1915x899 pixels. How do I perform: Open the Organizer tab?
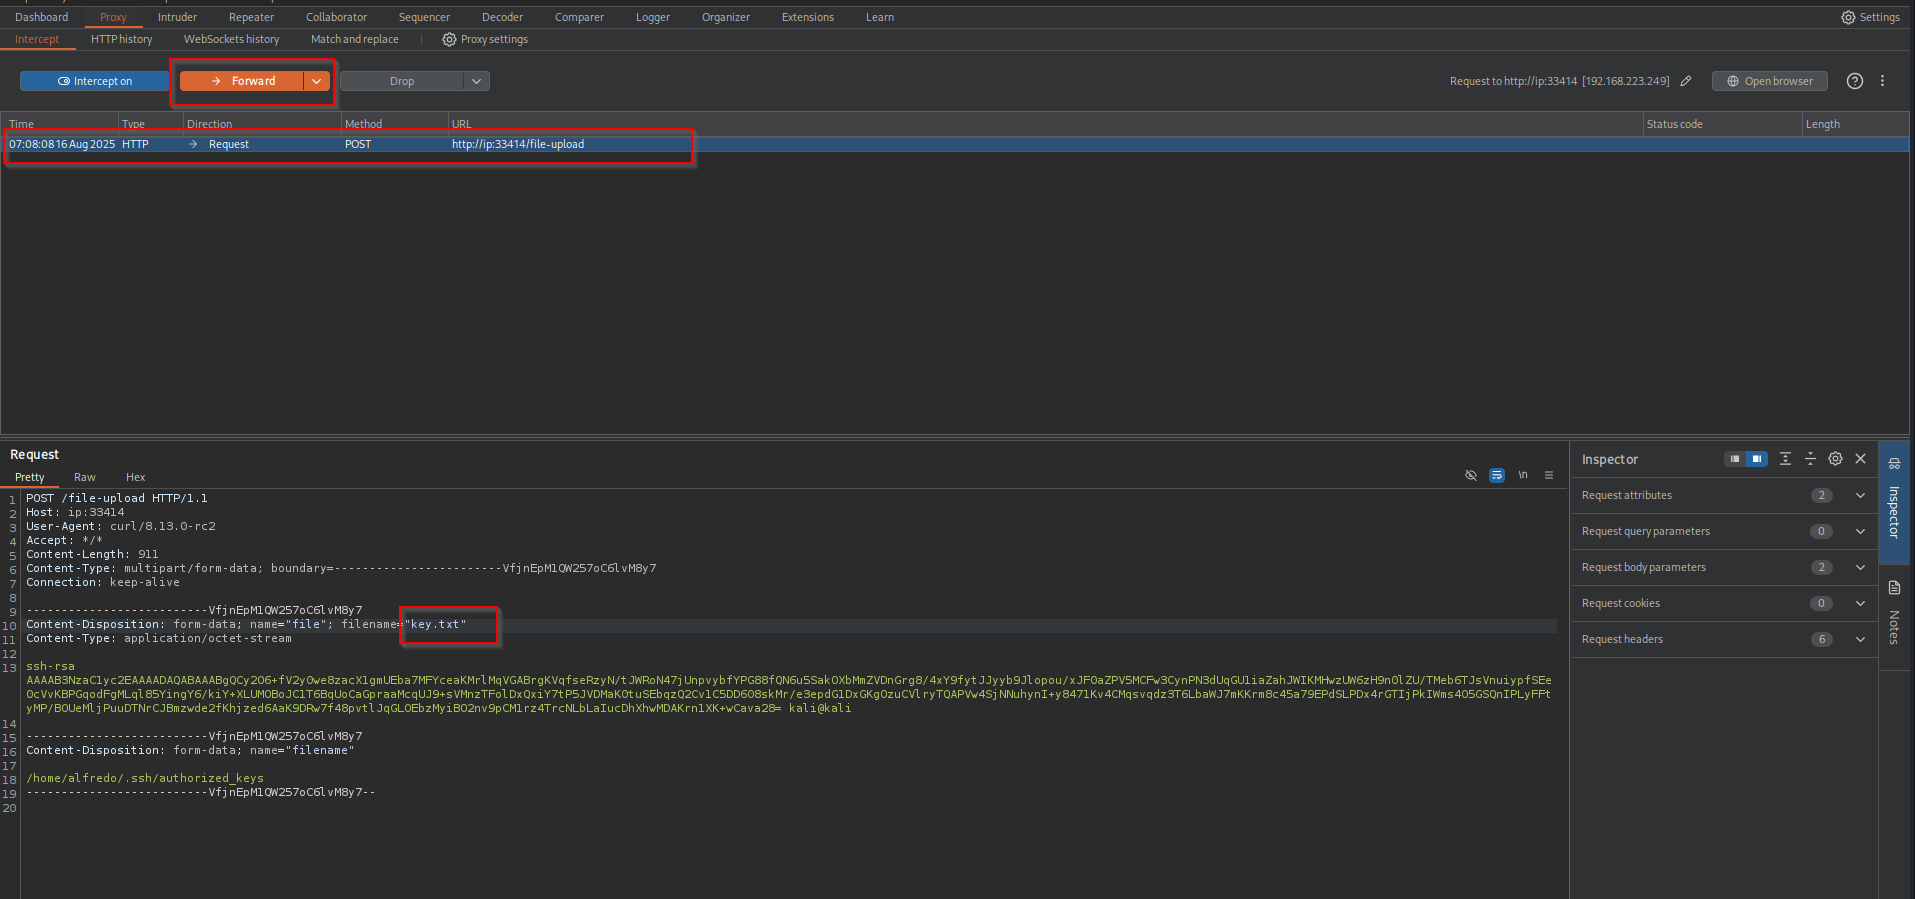pyautogui.click(x=725, y=17)
